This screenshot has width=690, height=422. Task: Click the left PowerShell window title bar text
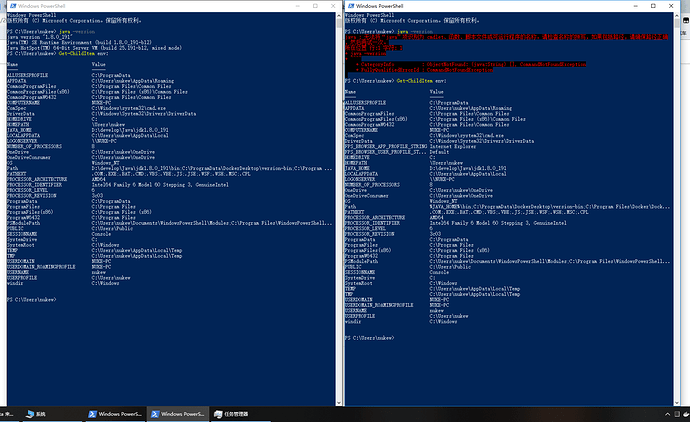point(41,6)
